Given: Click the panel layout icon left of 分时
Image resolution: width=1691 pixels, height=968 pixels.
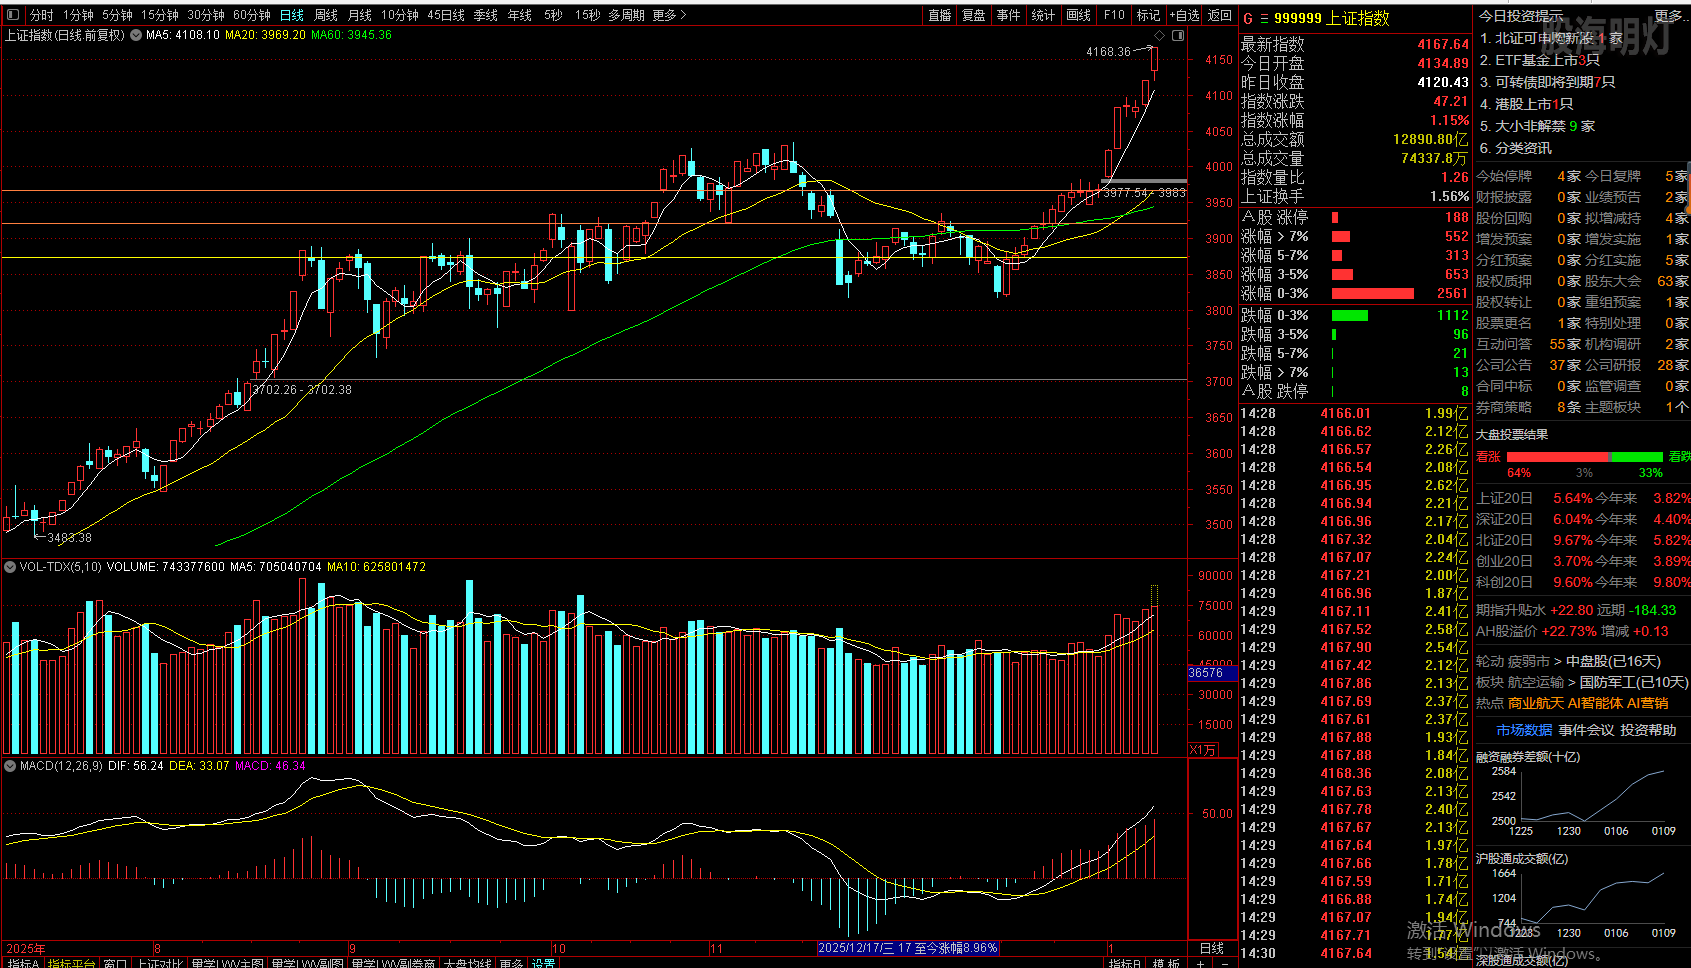Looking at the screenshot, I should click(14, 16).
